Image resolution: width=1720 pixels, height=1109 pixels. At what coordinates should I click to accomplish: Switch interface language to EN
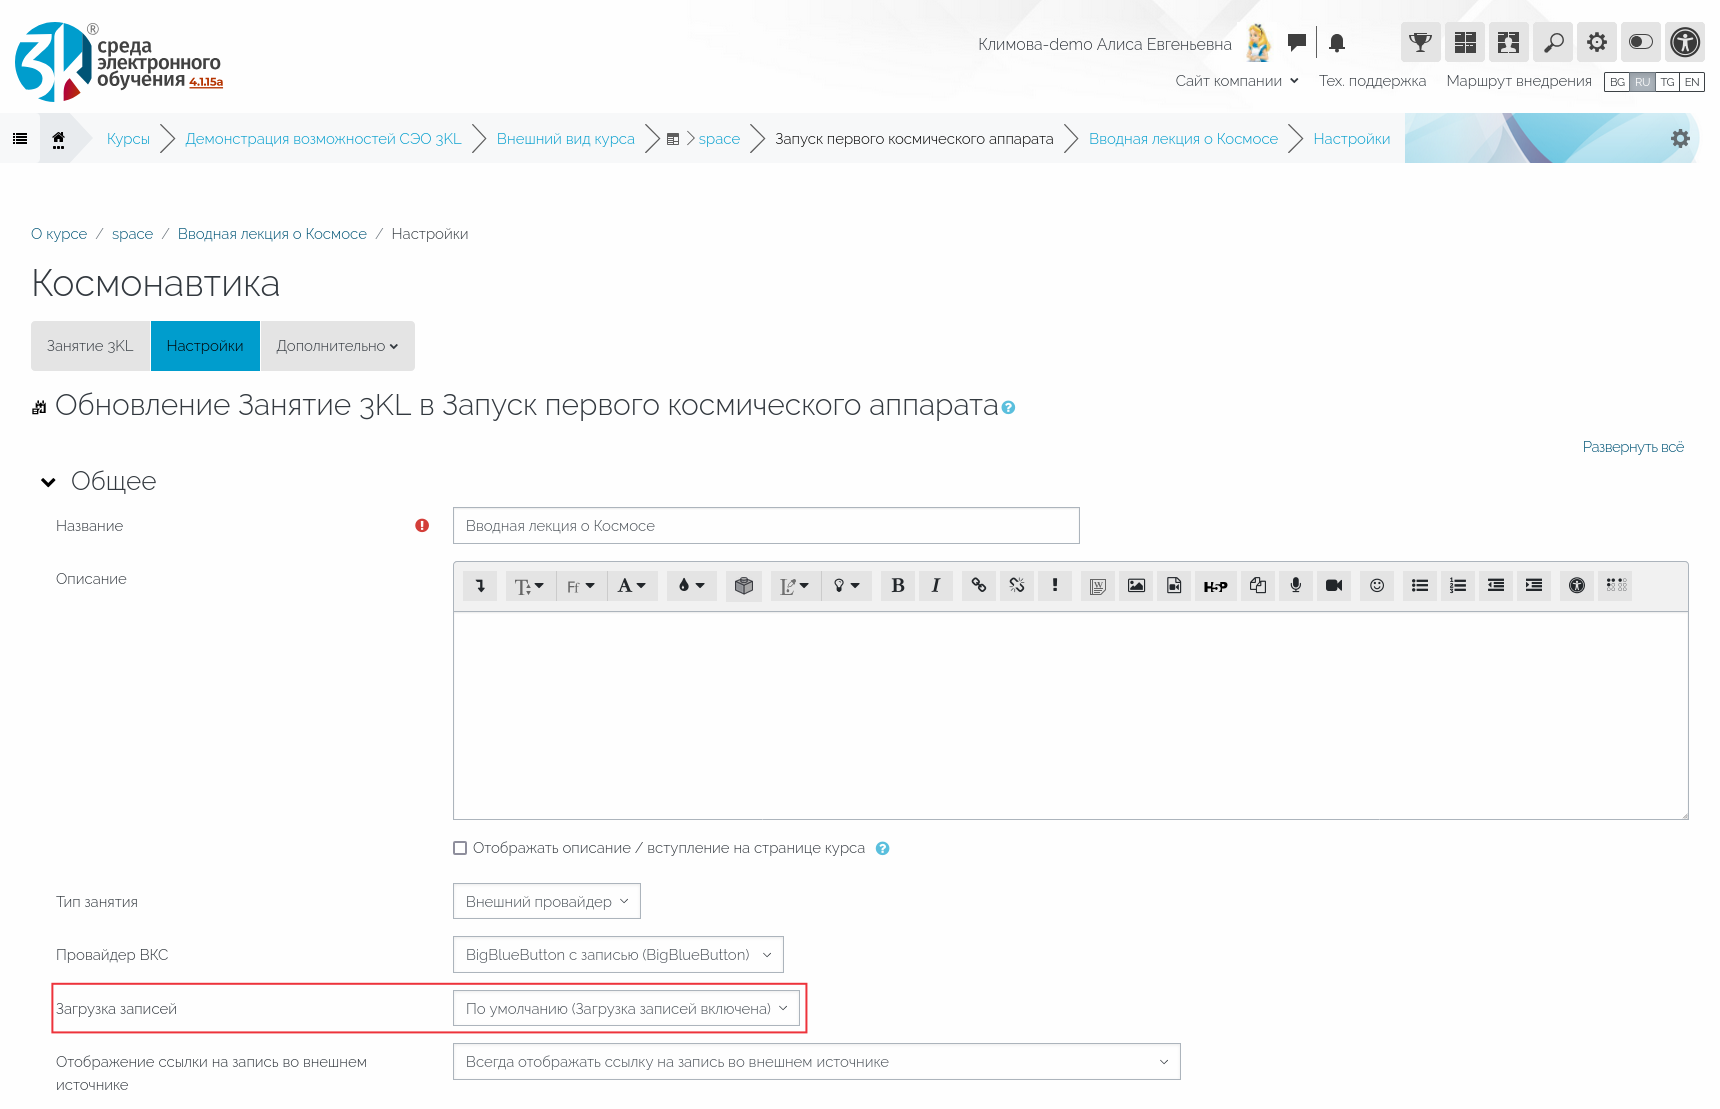coord(1692,82)
